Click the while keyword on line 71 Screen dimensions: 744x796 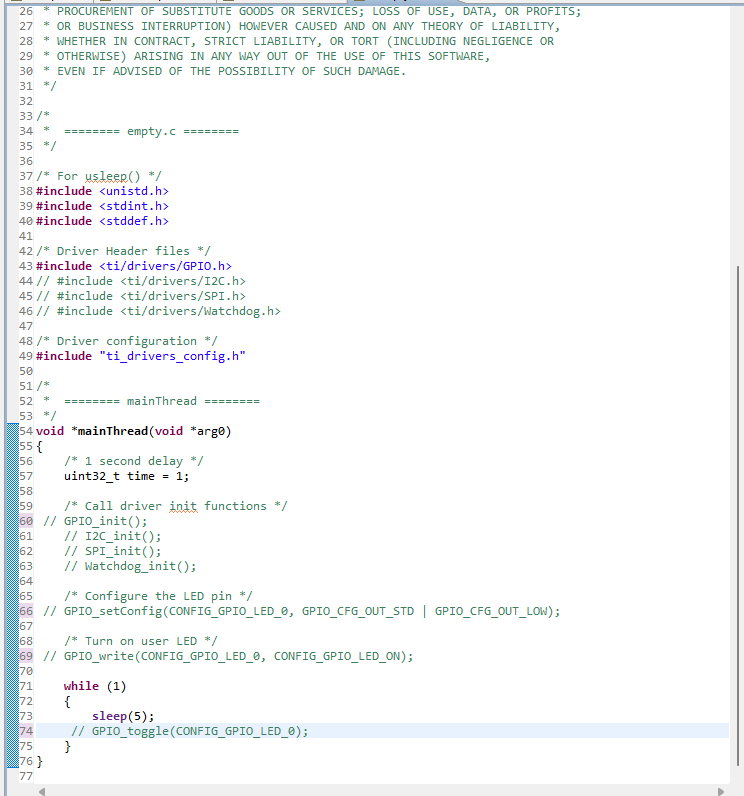pos(81,686)
